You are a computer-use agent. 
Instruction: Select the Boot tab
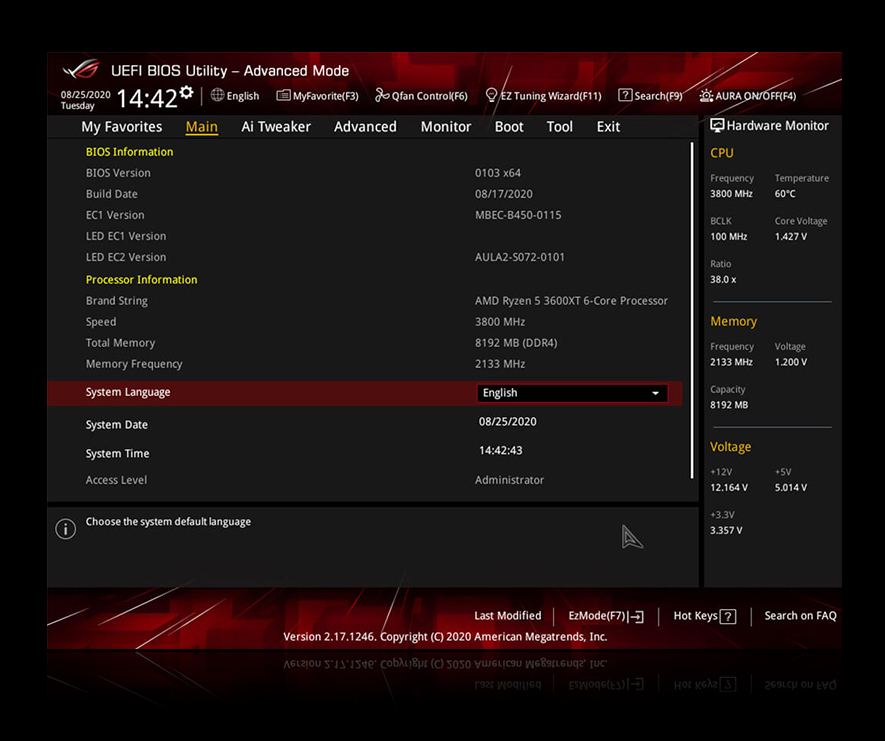coord(509,127)
